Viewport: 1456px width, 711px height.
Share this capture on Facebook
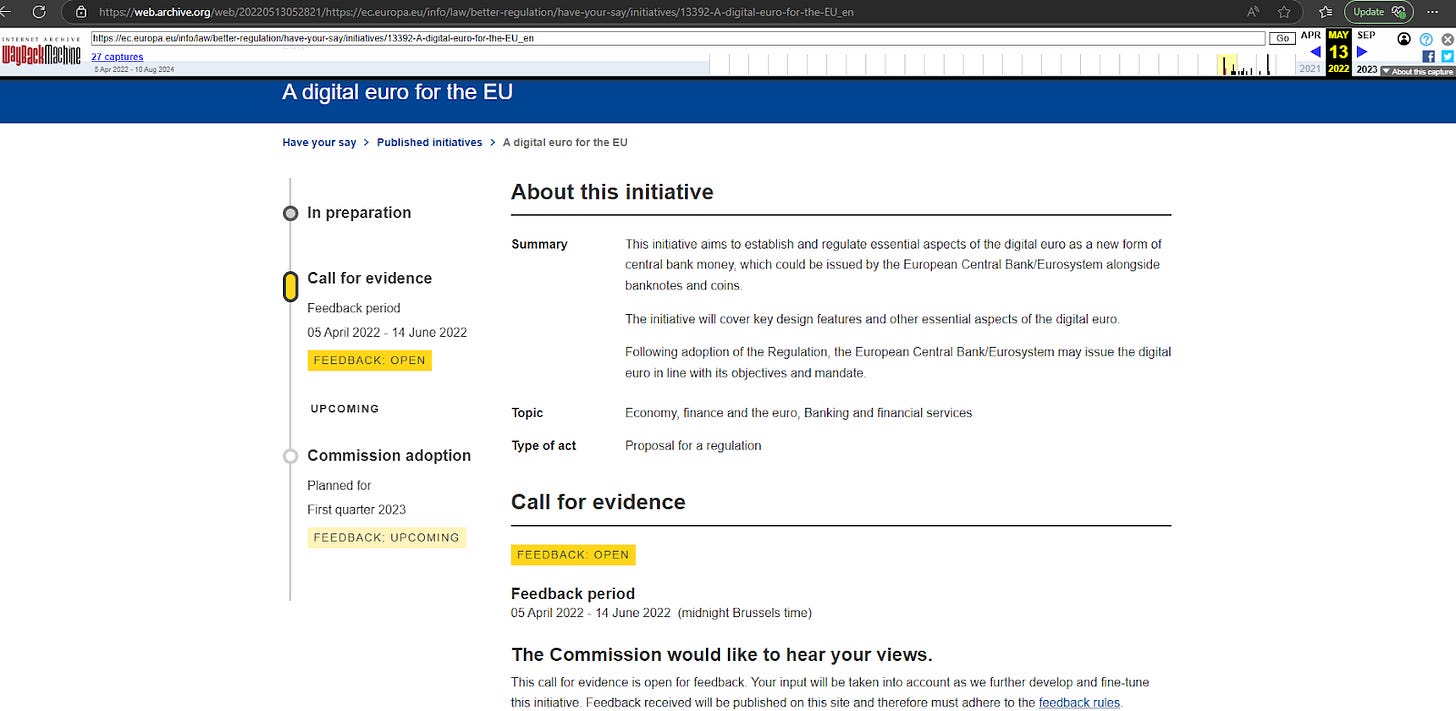point(1427,56)
